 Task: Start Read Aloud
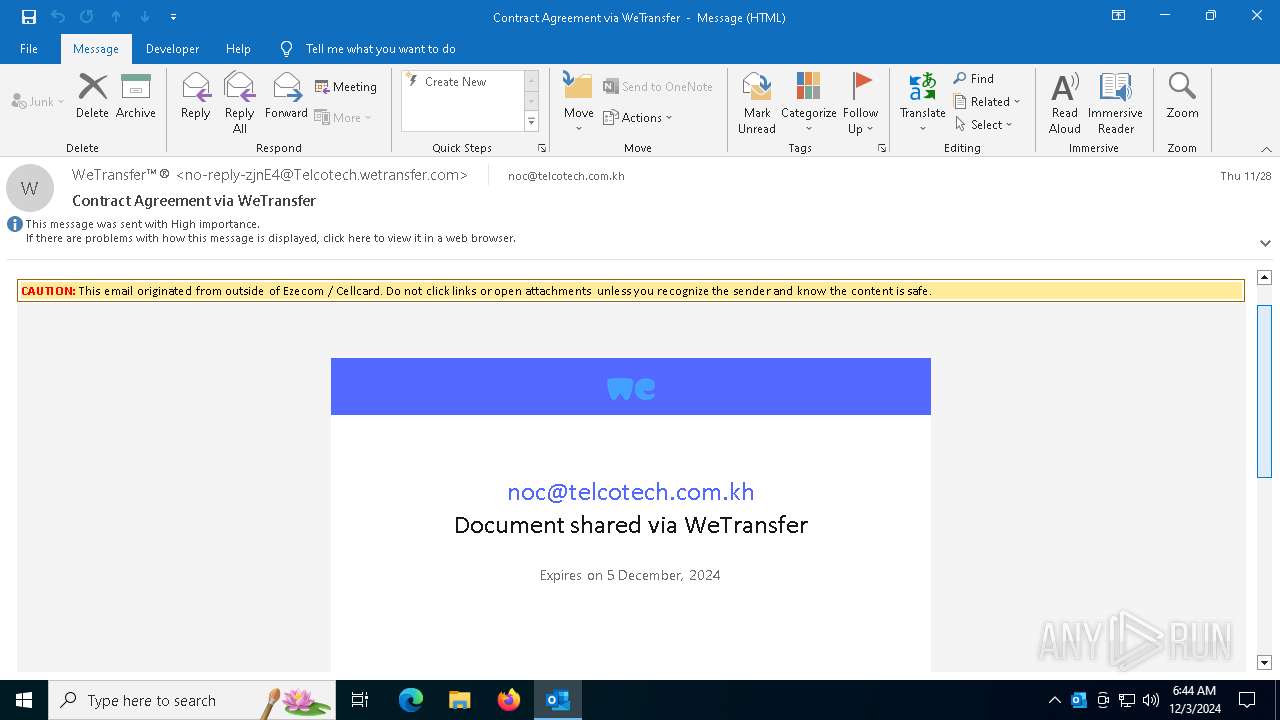pyautogui.click(x=1065, y=103)
